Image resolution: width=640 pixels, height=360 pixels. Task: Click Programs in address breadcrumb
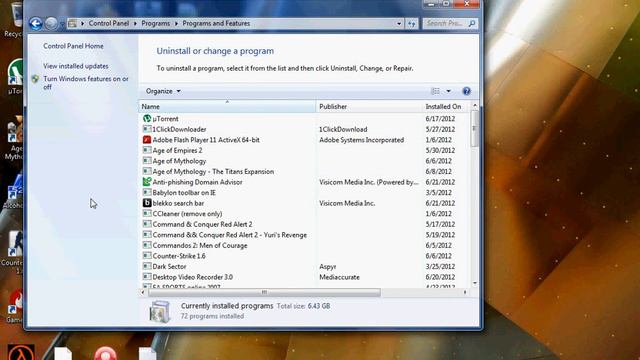pos(156,23)
